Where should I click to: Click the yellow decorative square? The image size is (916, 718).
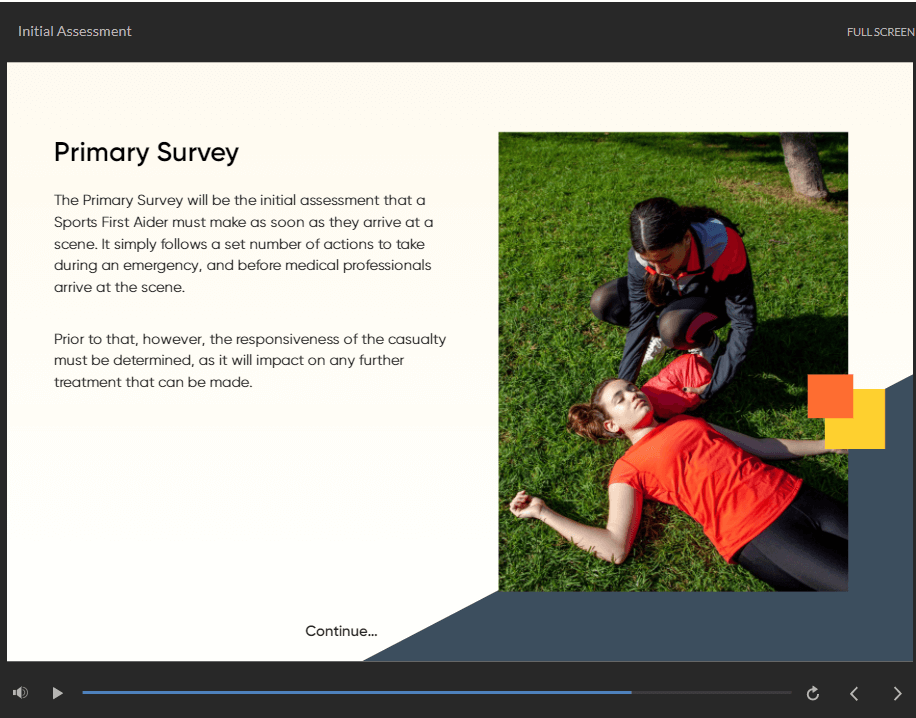[865, 428]
